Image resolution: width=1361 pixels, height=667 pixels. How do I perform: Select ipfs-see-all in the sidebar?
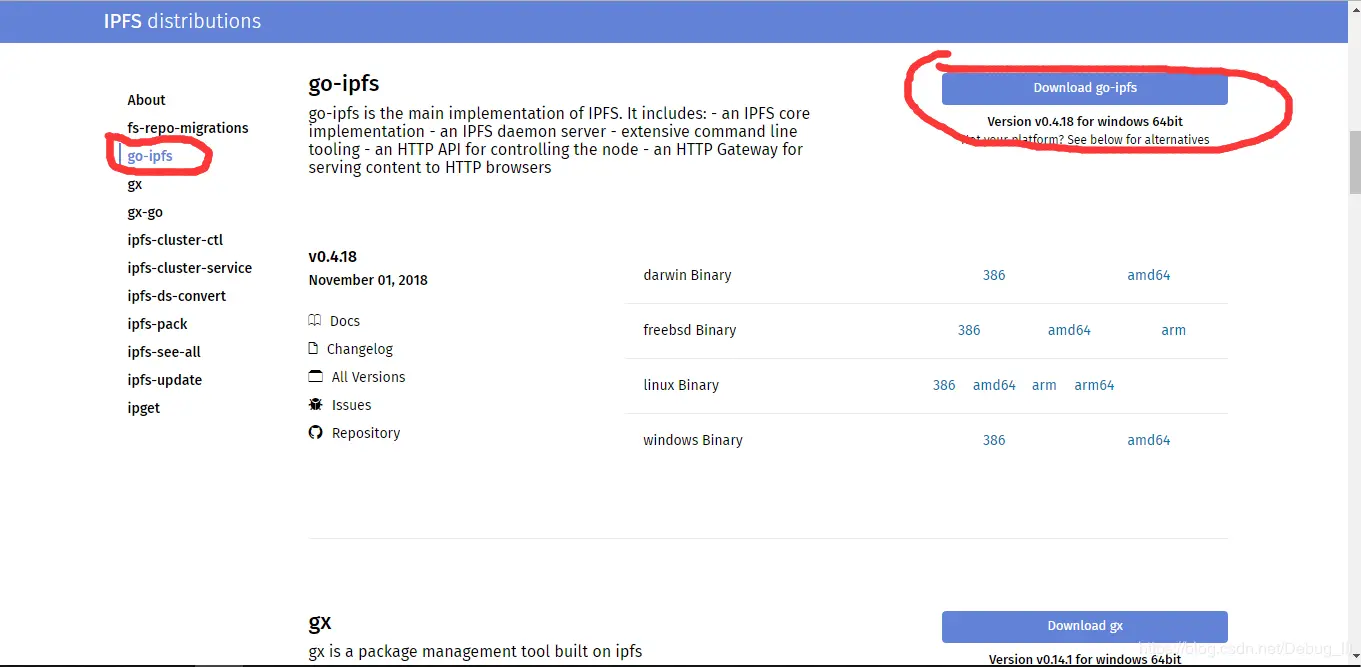coord(164,352)
